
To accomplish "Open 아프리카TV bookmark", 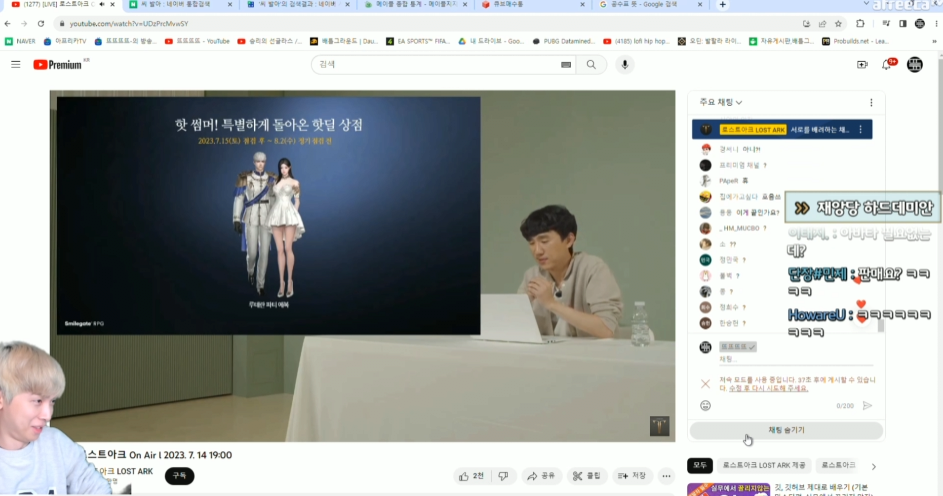I will (65, 41).
